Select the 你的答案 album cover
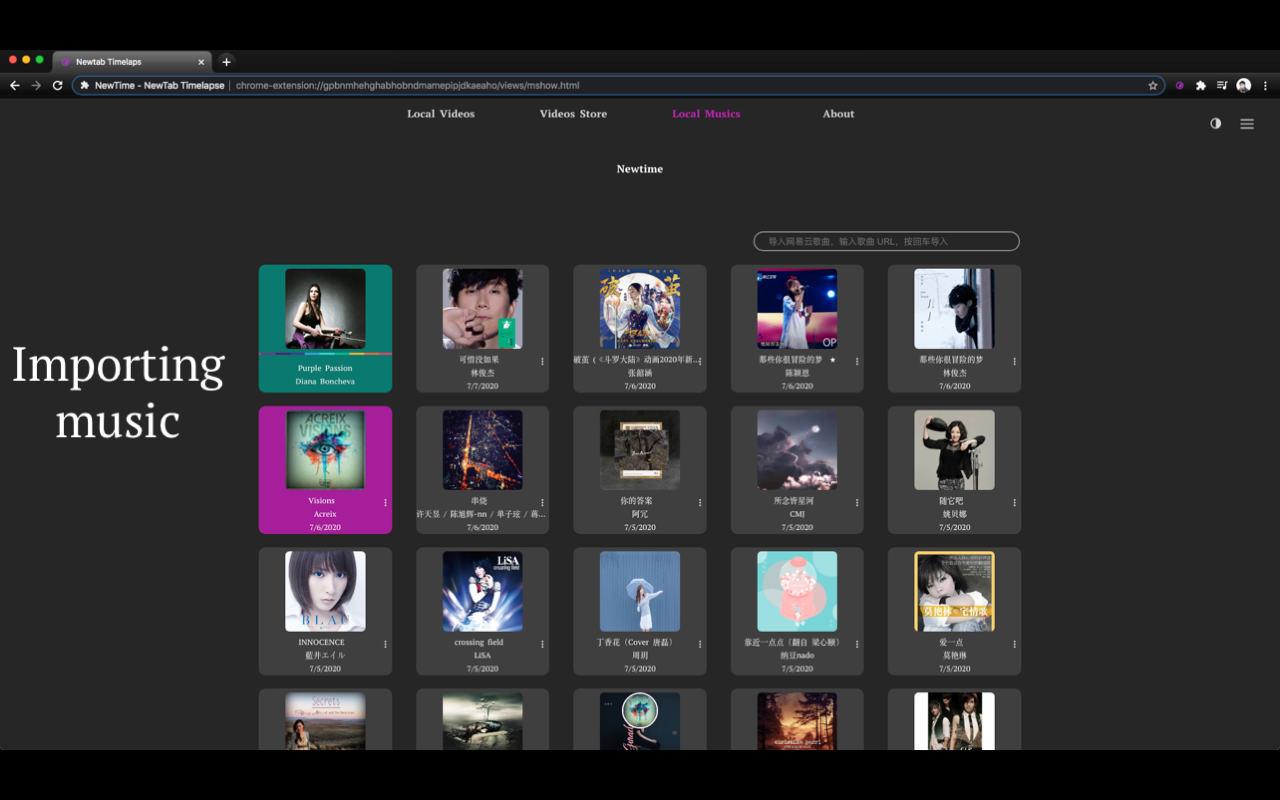The image size is (1280, 800). (640, 450)
